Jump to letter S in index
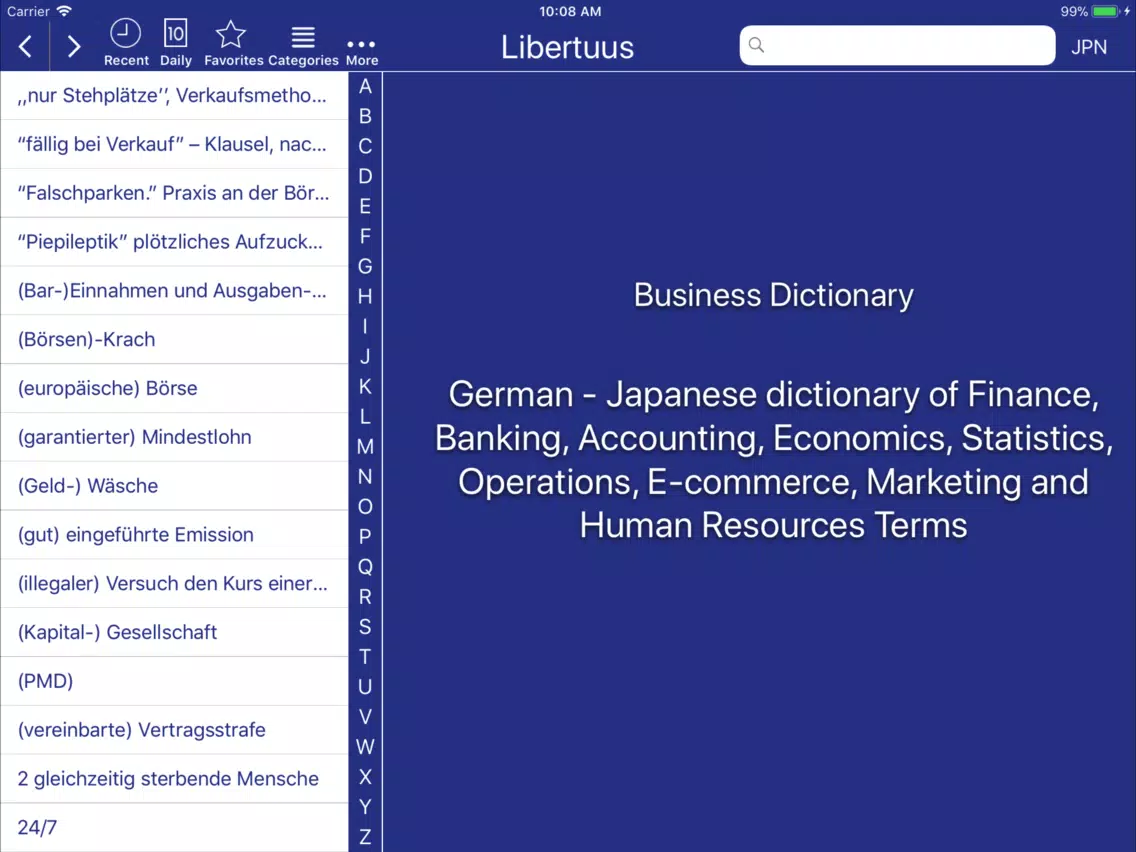Screen dimensions: 1136x852 (365, 627)
